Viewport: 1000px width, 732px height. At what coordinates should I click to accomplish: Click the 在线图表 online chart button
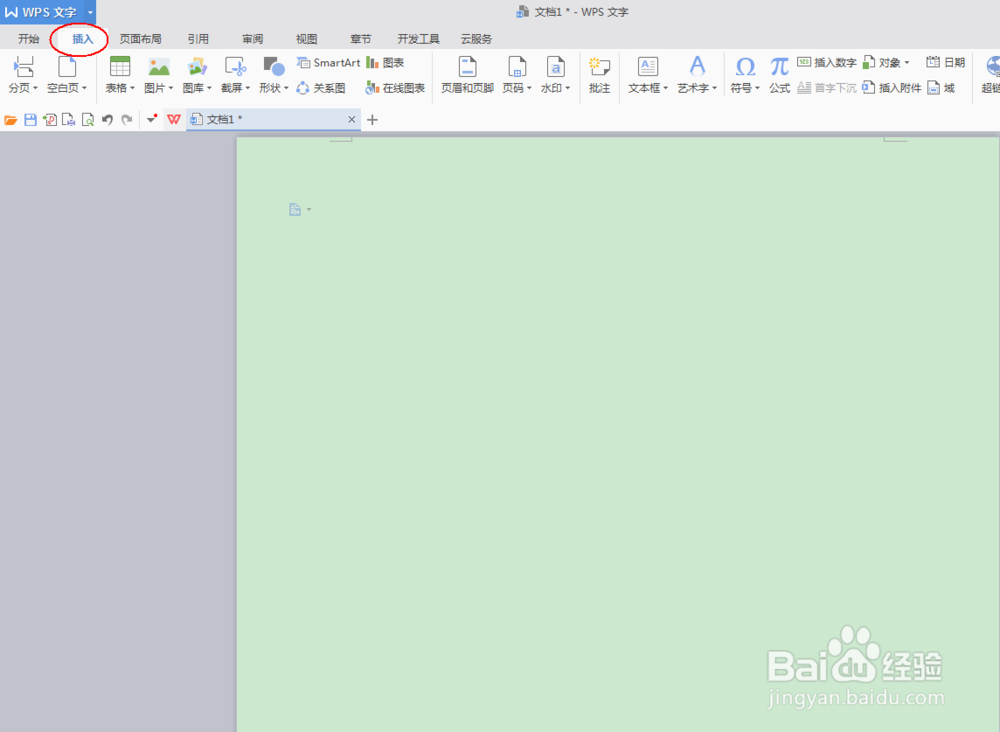pos(395,88)
